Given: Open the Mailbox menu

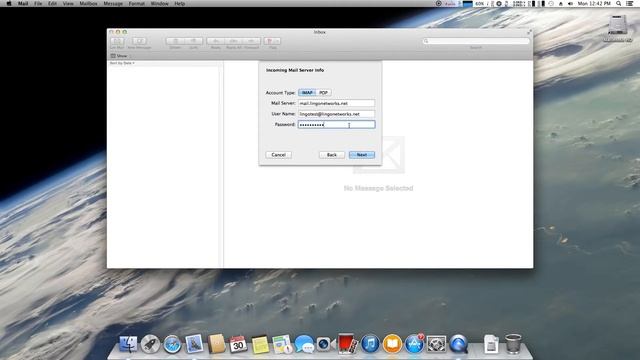Looking at the screenshot, I should 88,3.
